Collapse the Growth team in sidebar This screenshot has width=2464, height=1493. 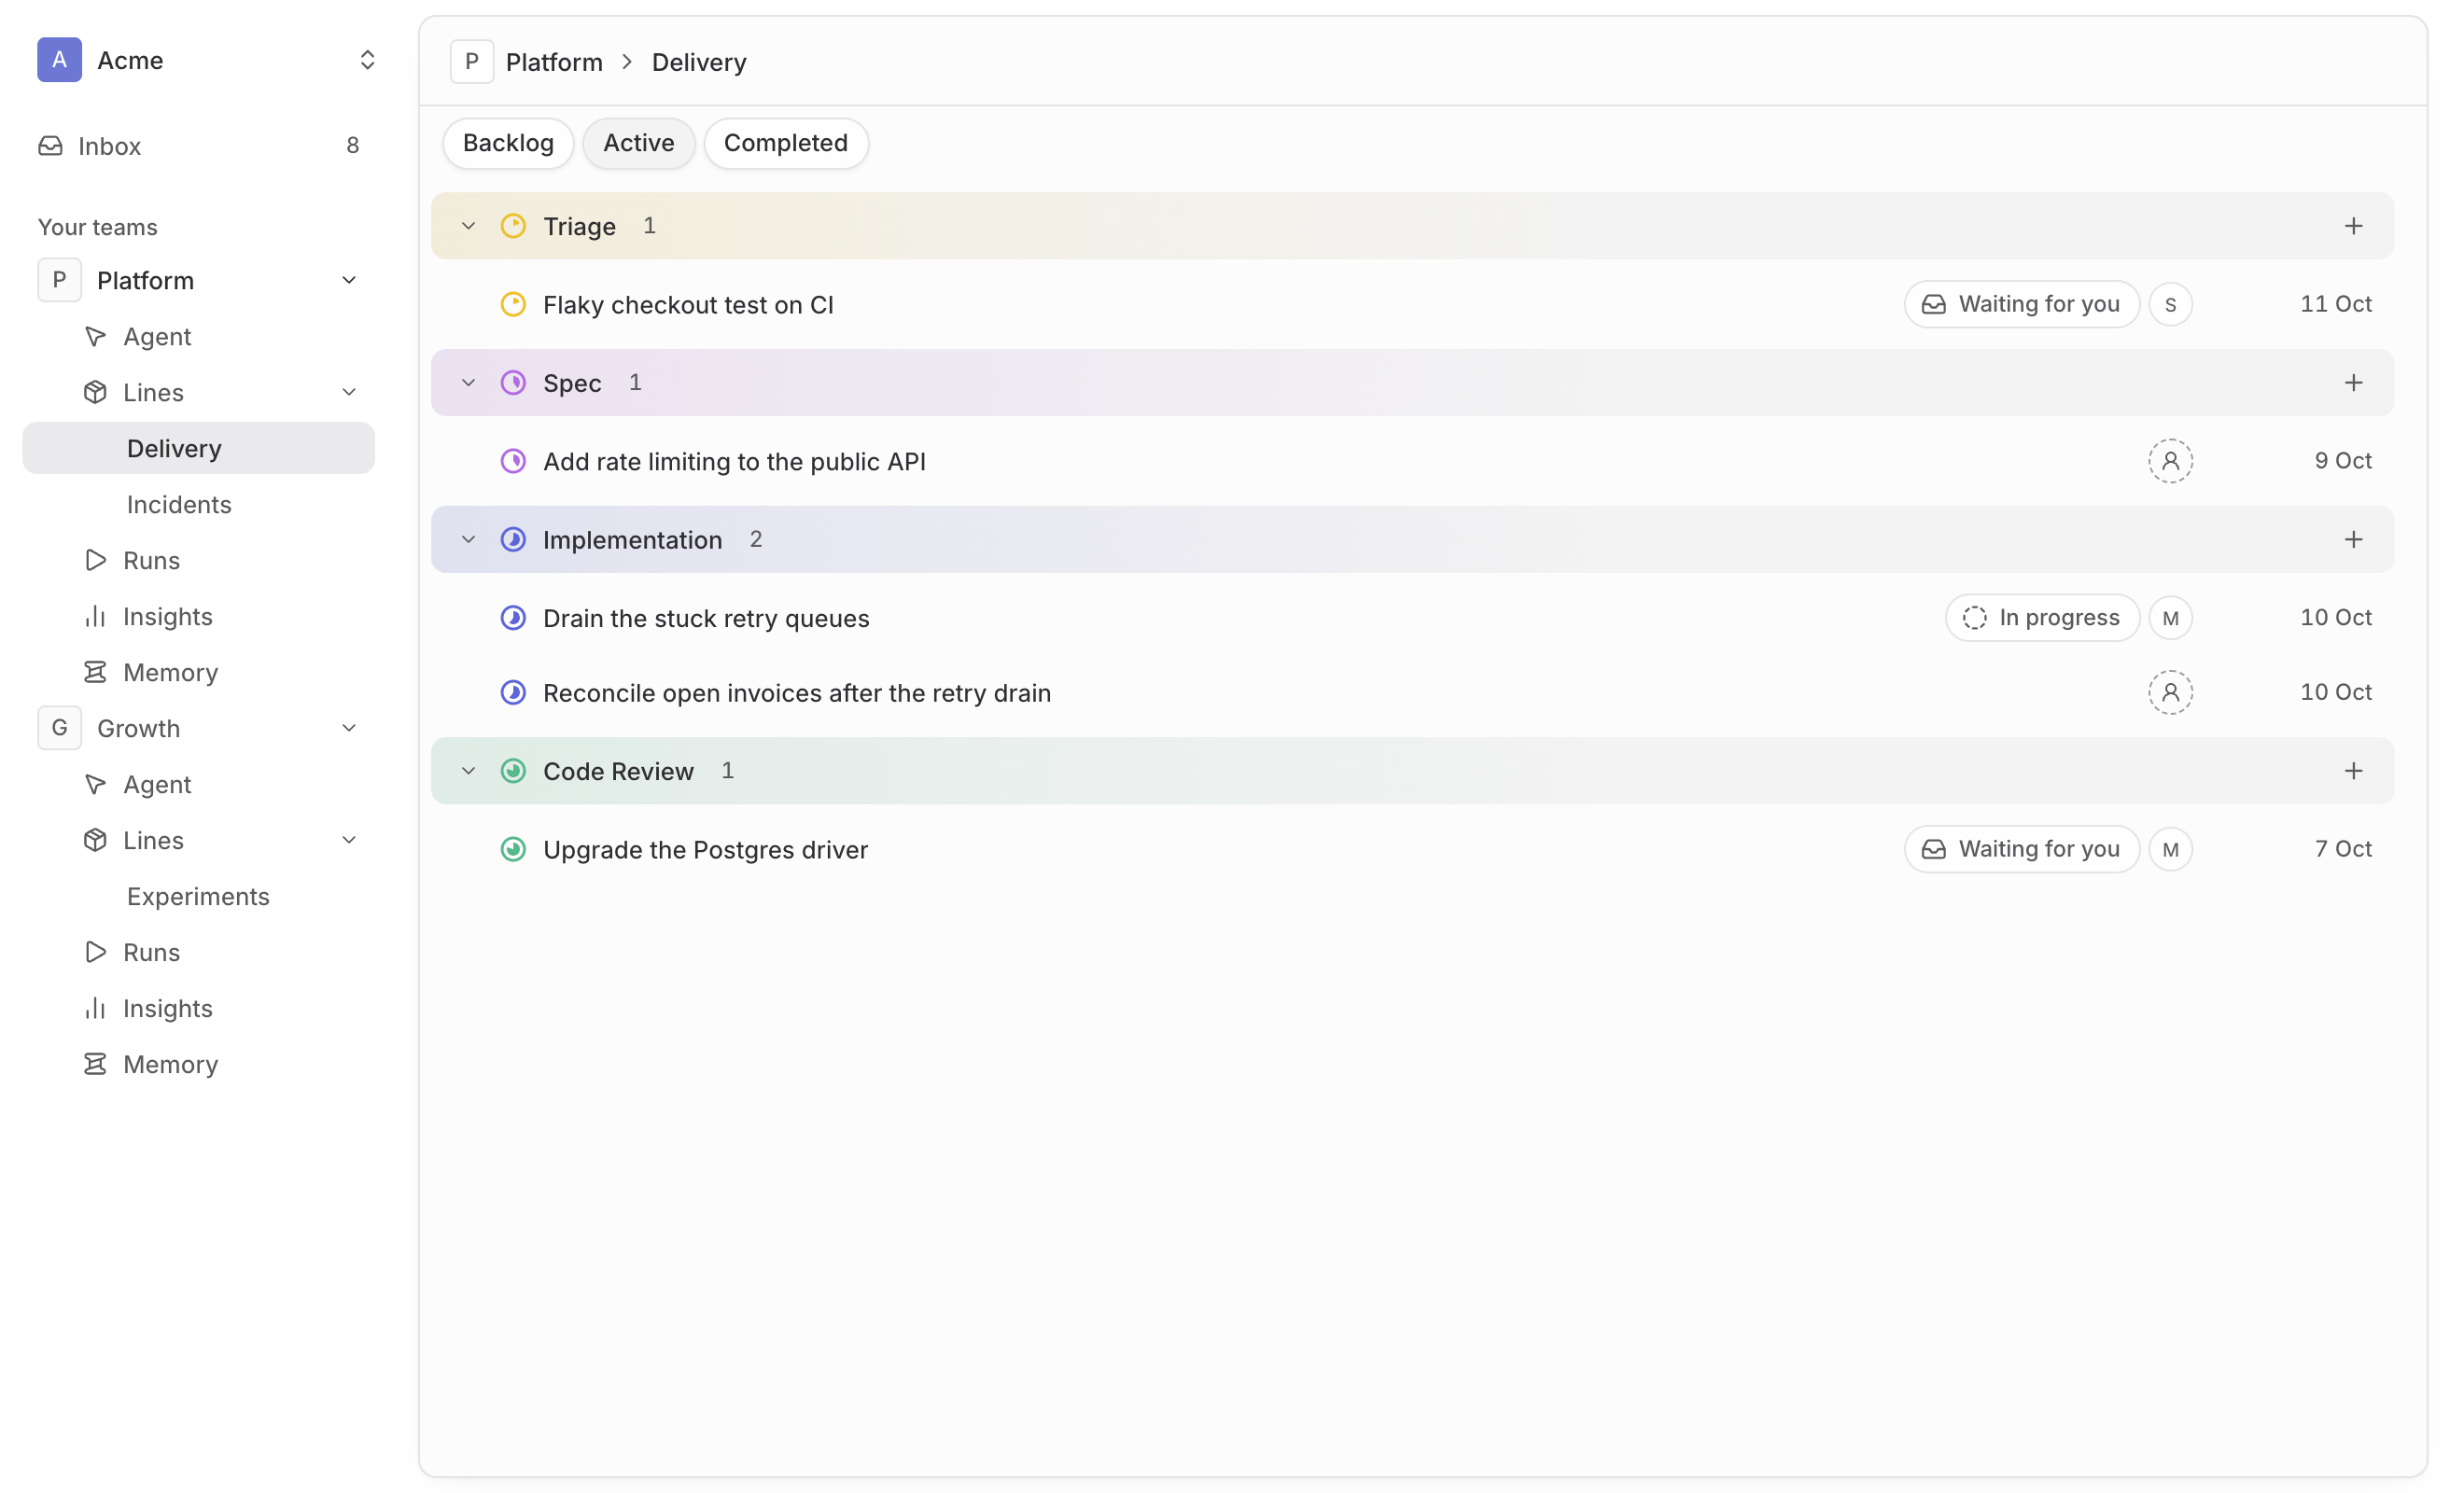pos(349,728)
